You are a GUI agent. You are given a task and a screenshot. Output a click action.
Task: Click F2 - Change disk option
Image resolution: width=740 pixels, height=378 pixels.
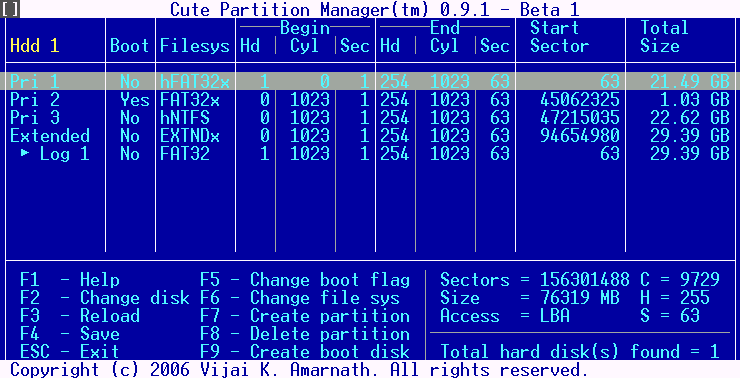(104, 298)
